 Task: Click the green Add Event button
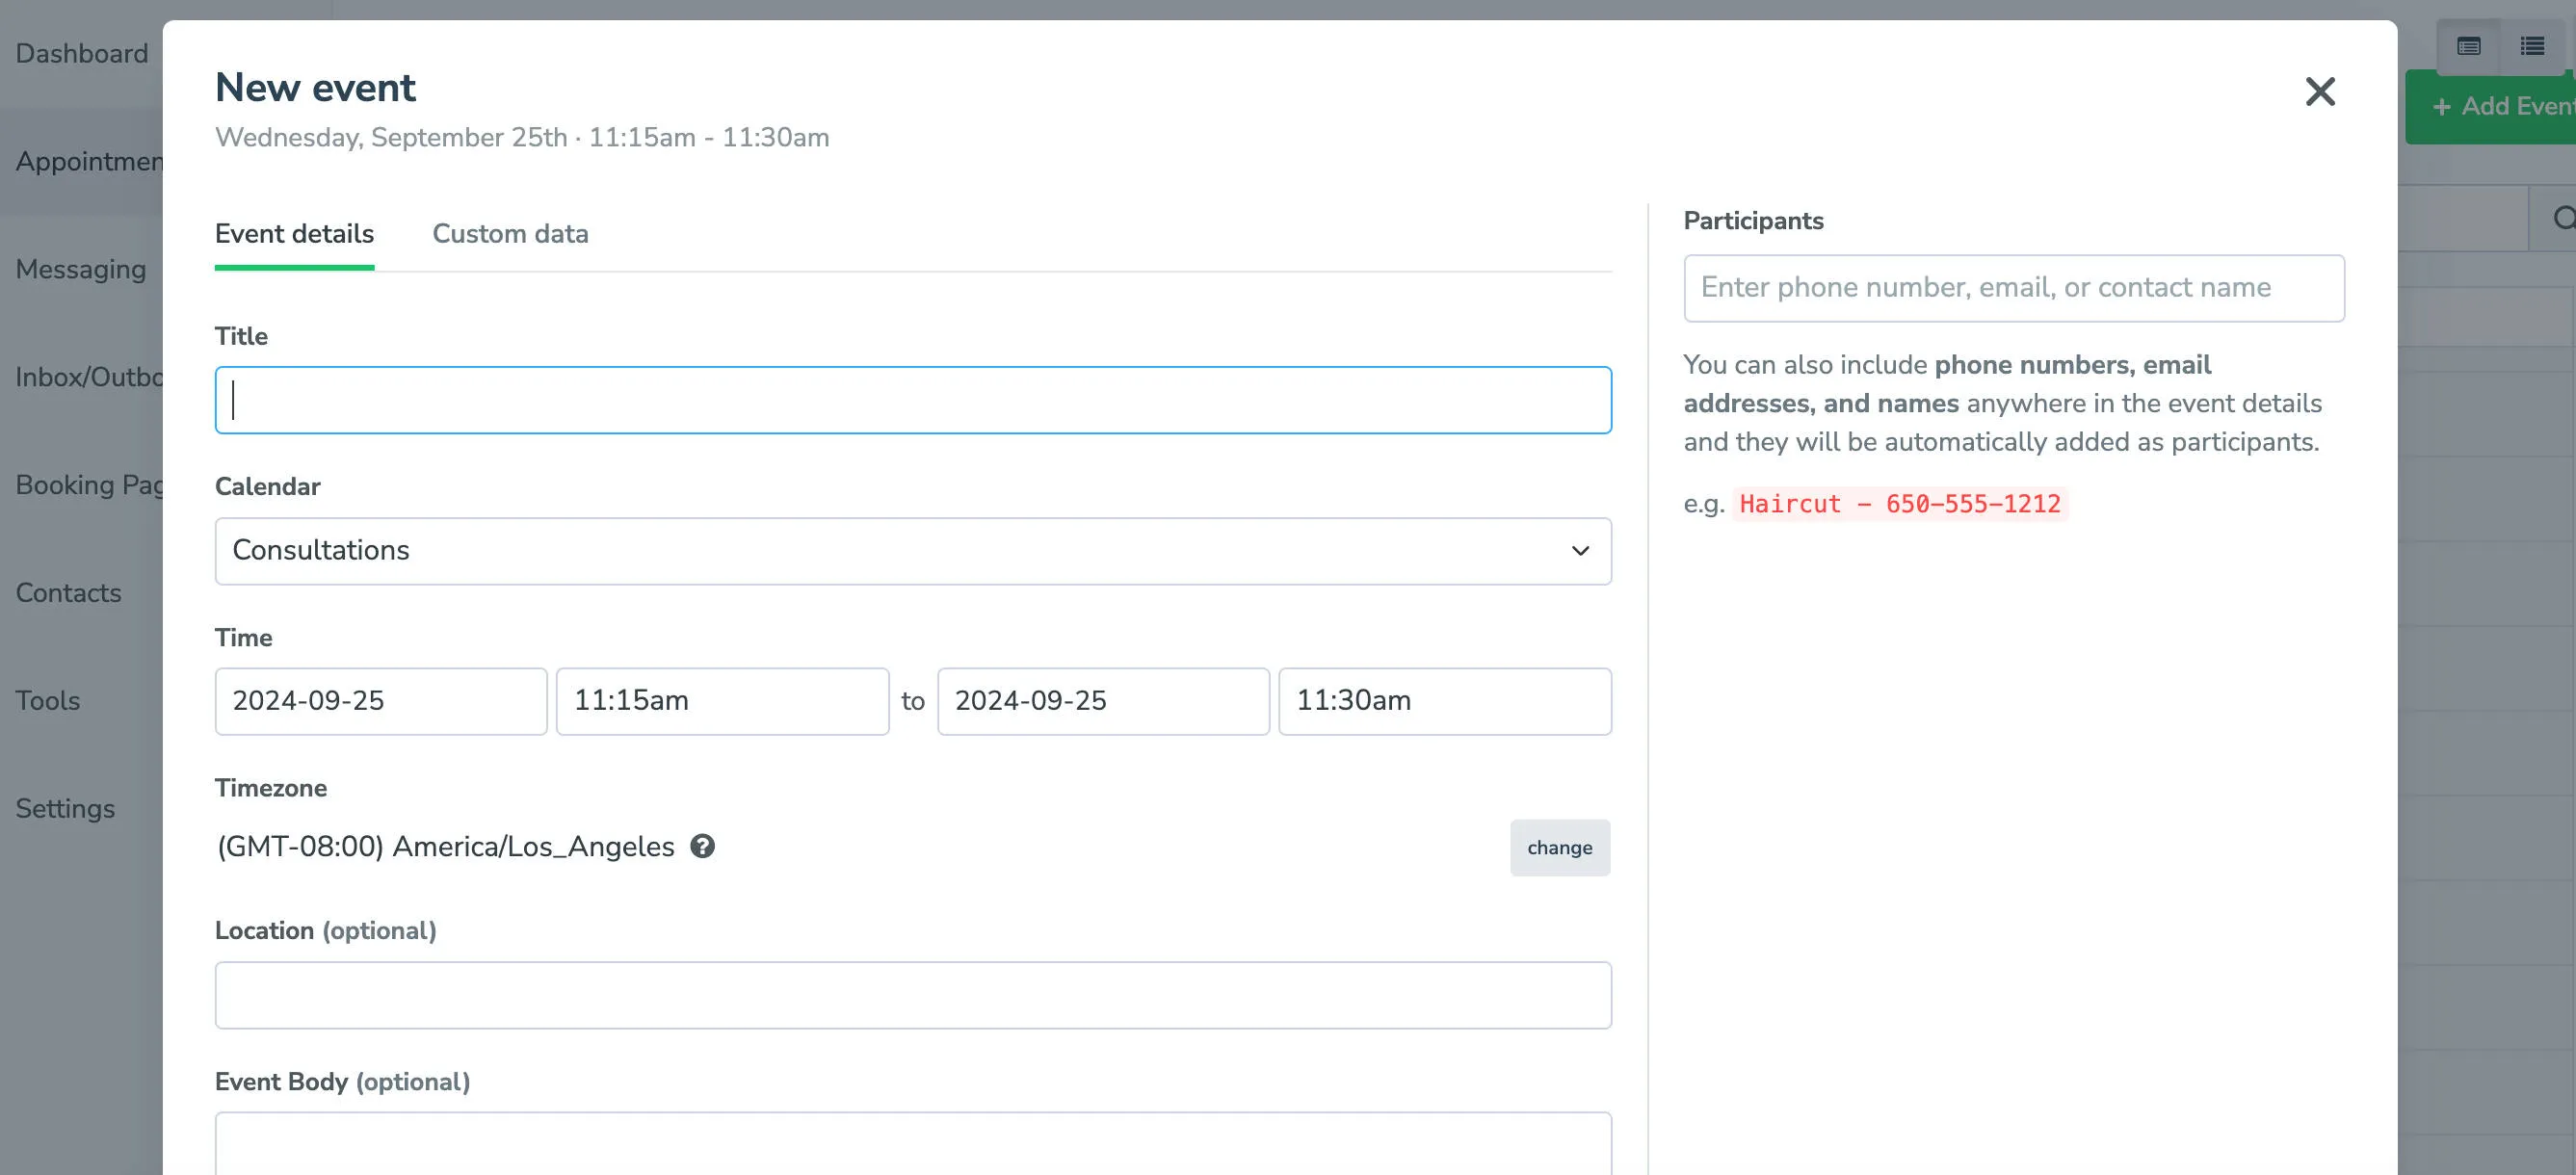(2496, 106)
